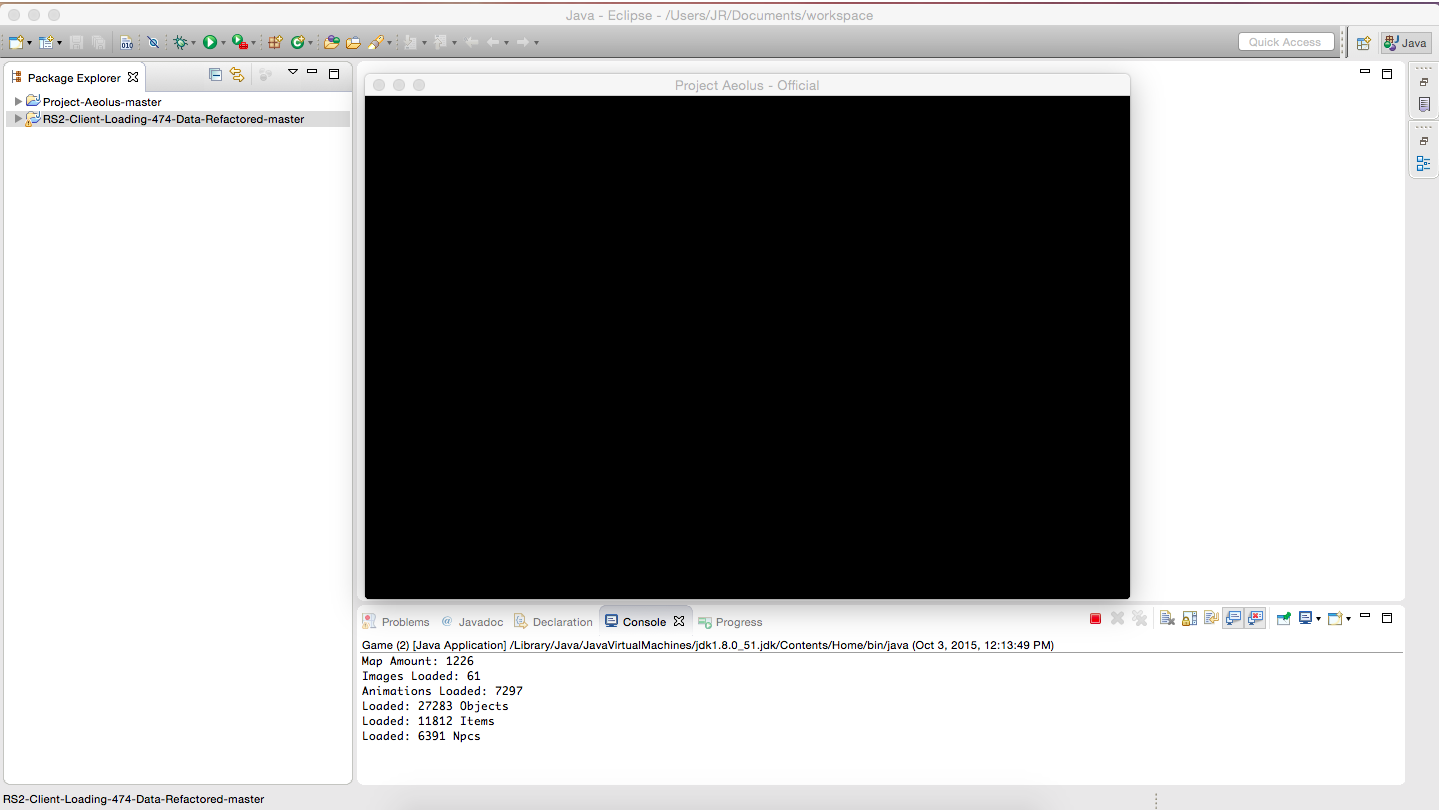Toggle Scroll Lock in Console
1439x810 pixels.
[1189, 619]
